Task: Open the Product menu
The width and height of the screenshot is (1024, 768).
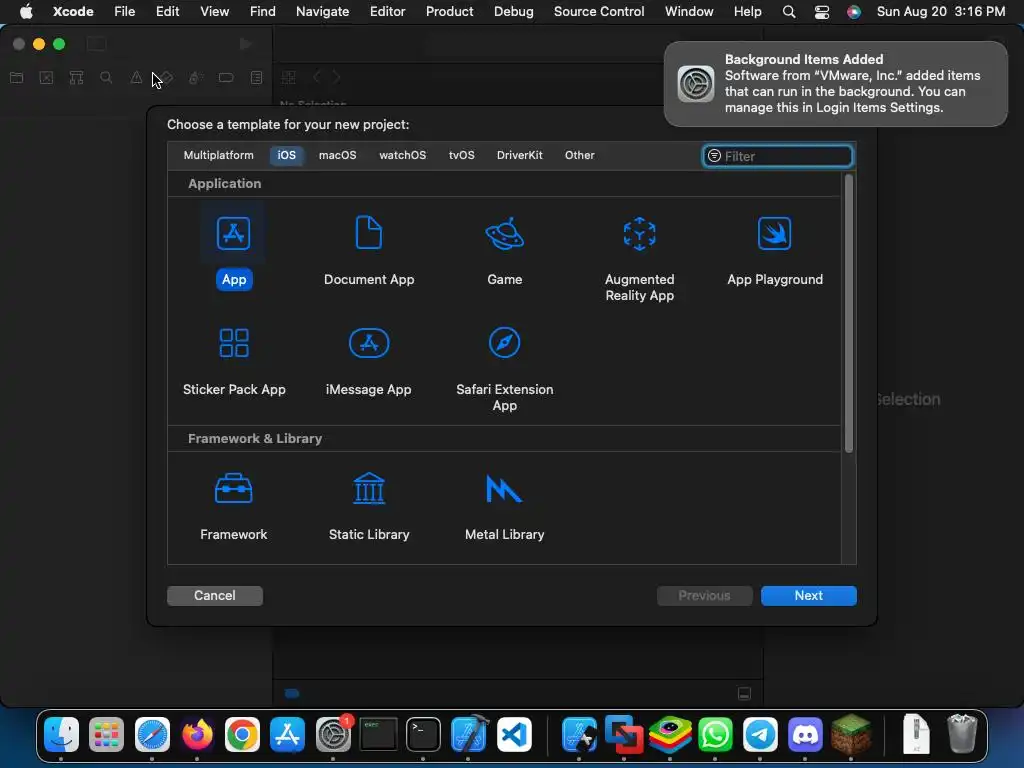Action: click(x=449, y=11)
